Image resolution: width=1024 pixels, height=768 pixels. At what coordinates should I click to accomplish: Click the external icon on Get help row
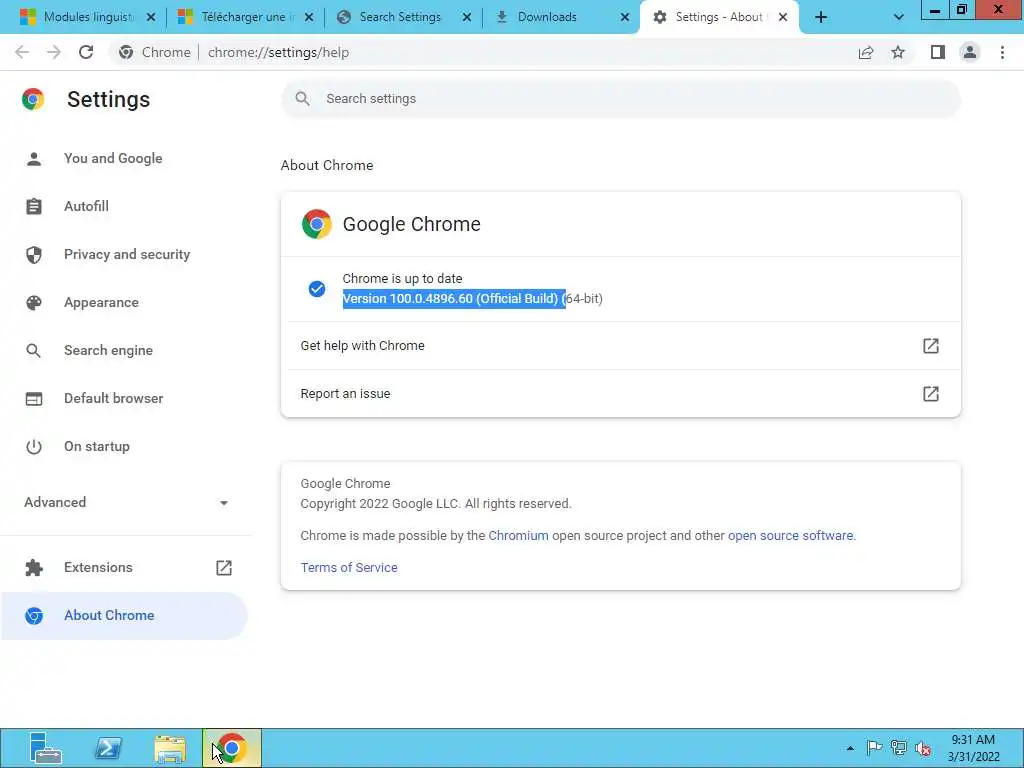click(931, 345)
